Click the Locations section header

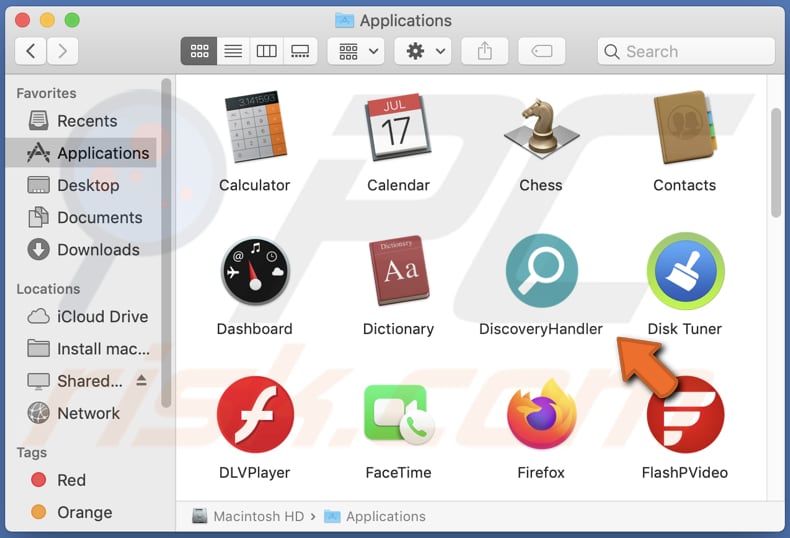click(x=48, y=289)
